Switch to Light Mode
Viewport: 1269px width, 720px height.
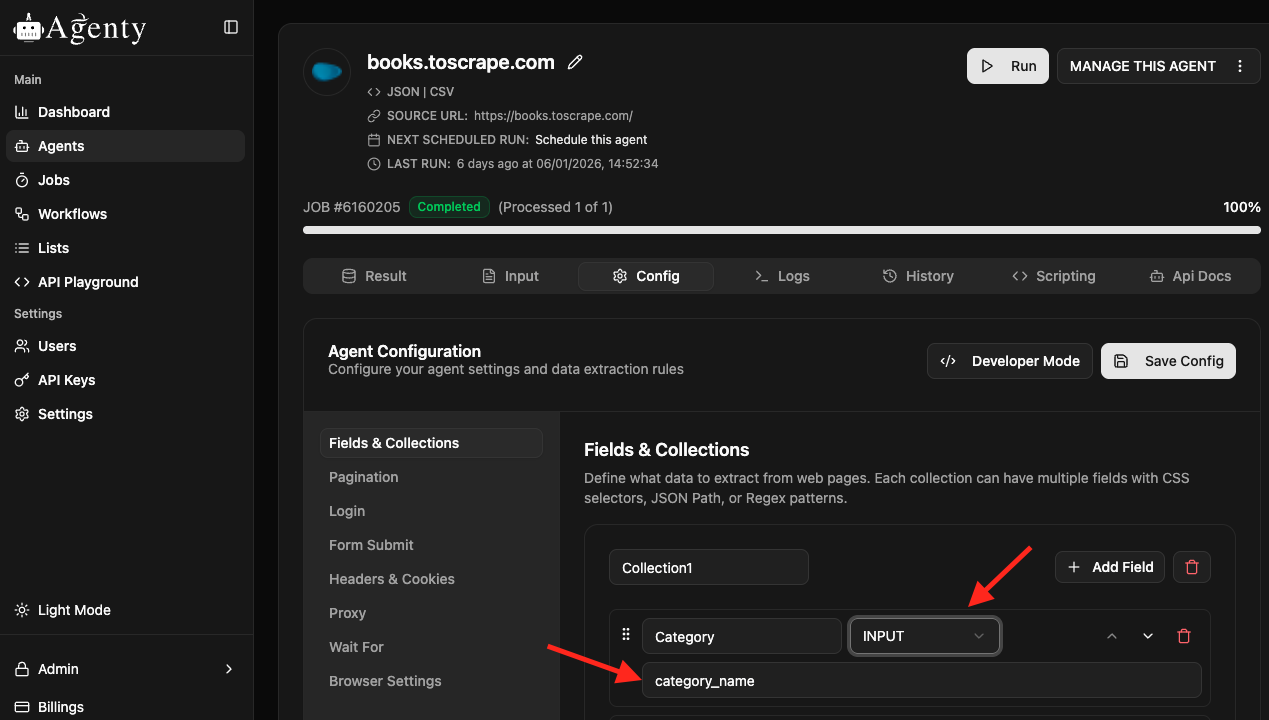(x=74, y=610)
